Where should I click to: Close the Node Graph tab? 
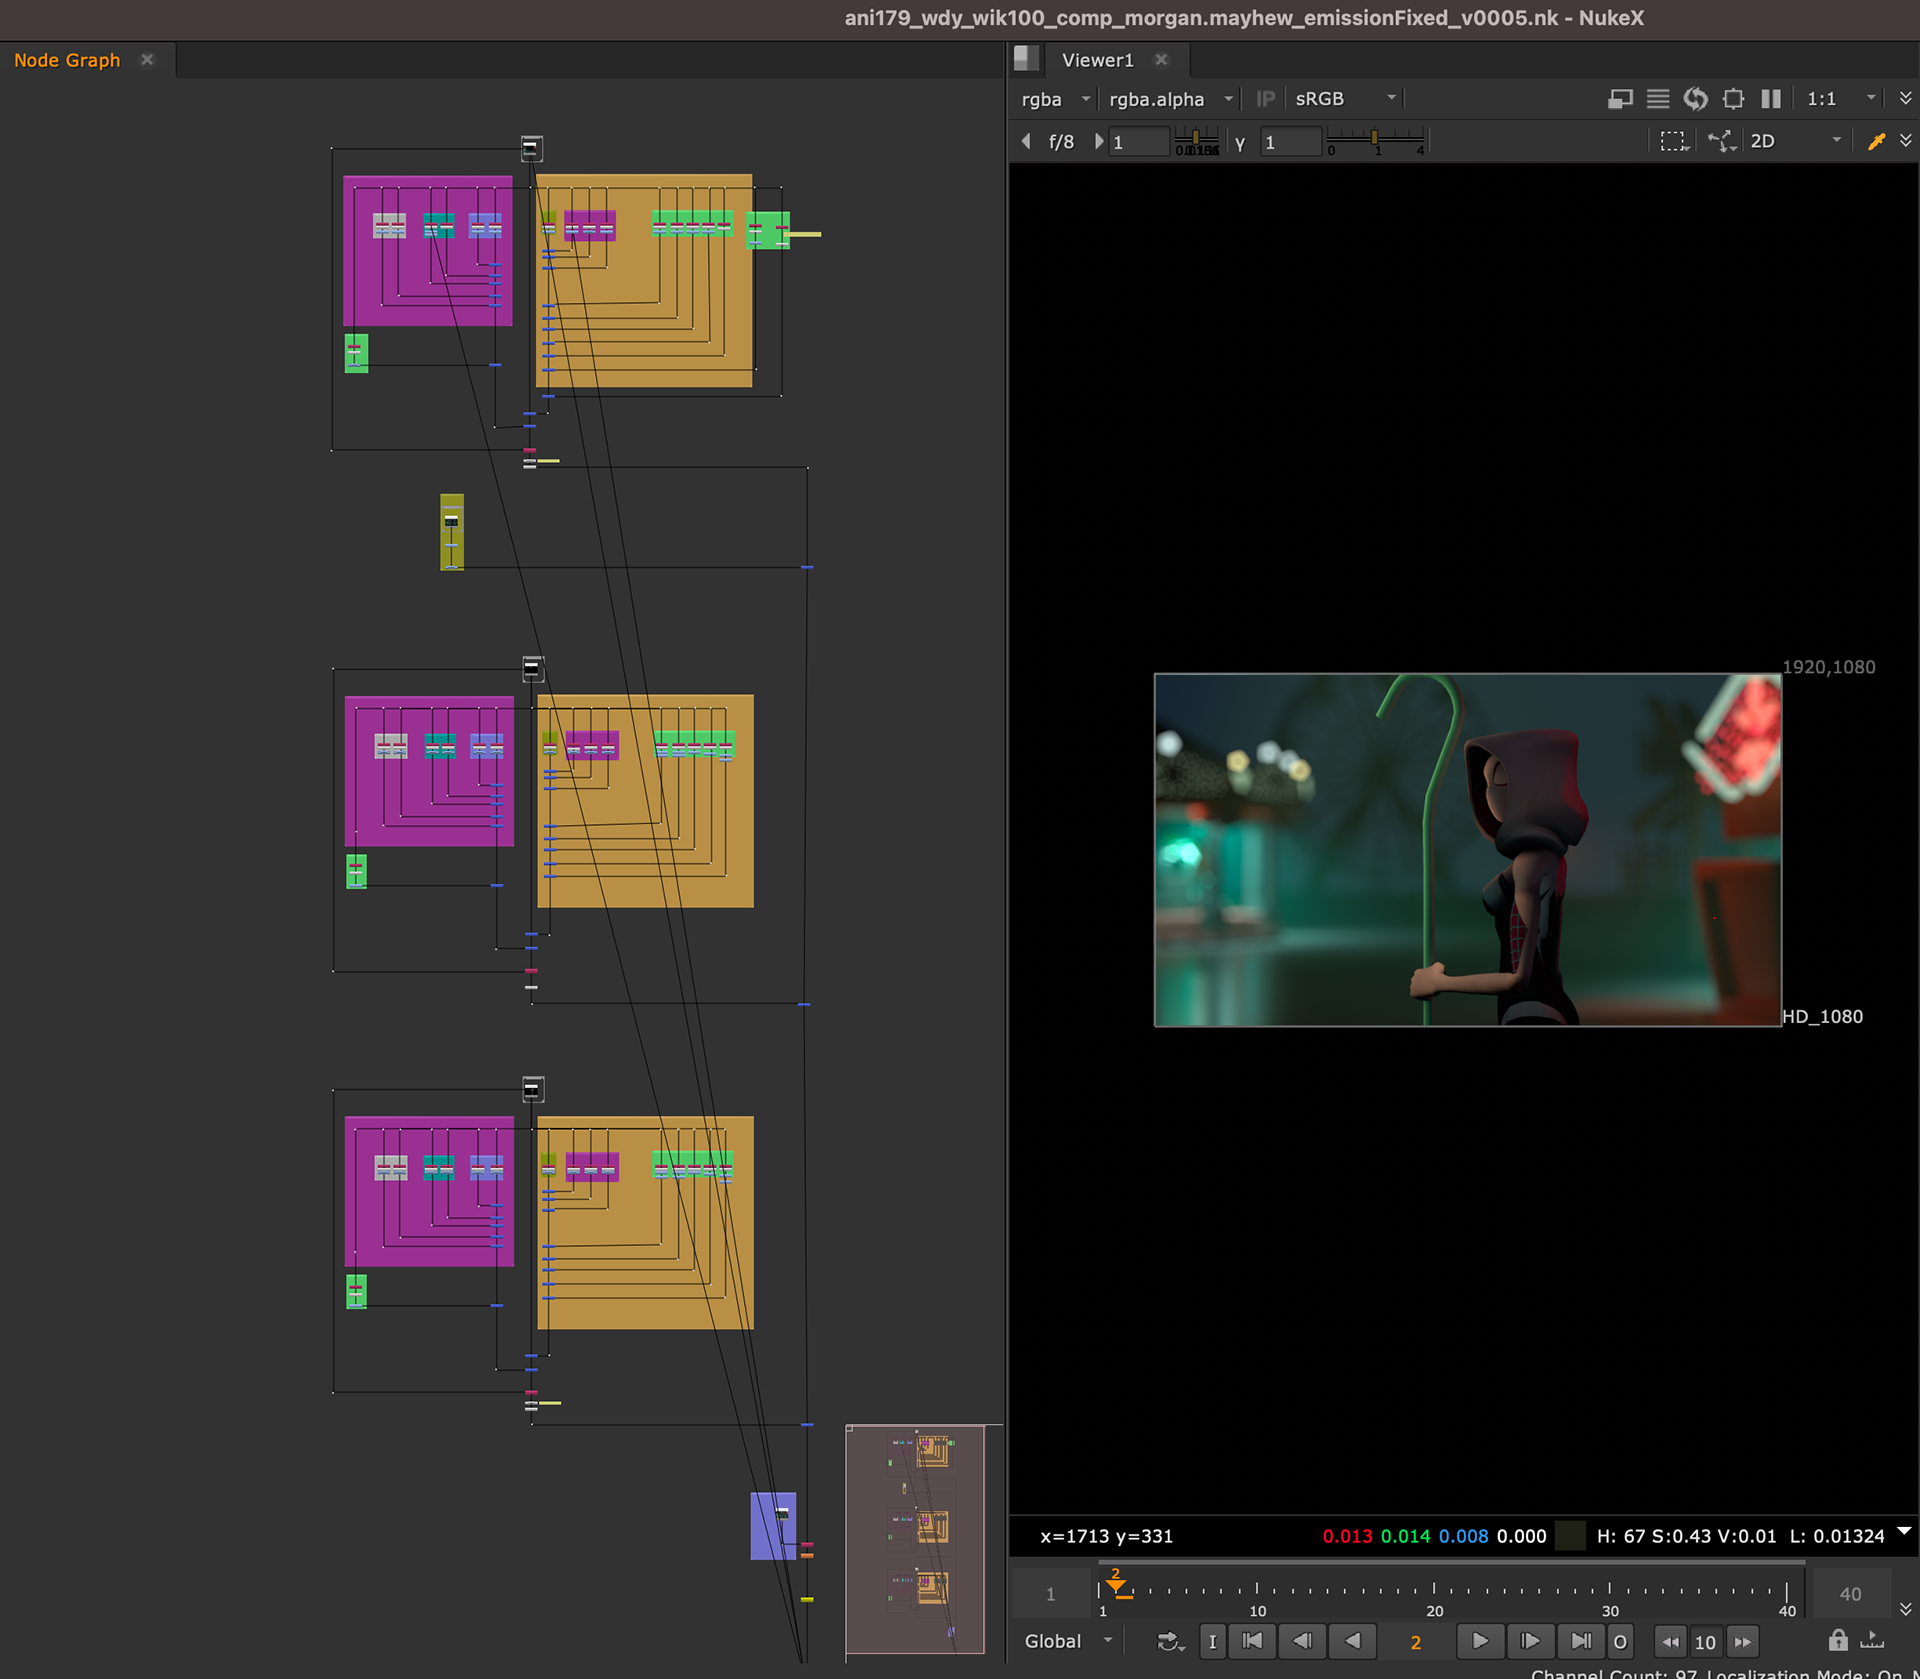pos(147,60)
